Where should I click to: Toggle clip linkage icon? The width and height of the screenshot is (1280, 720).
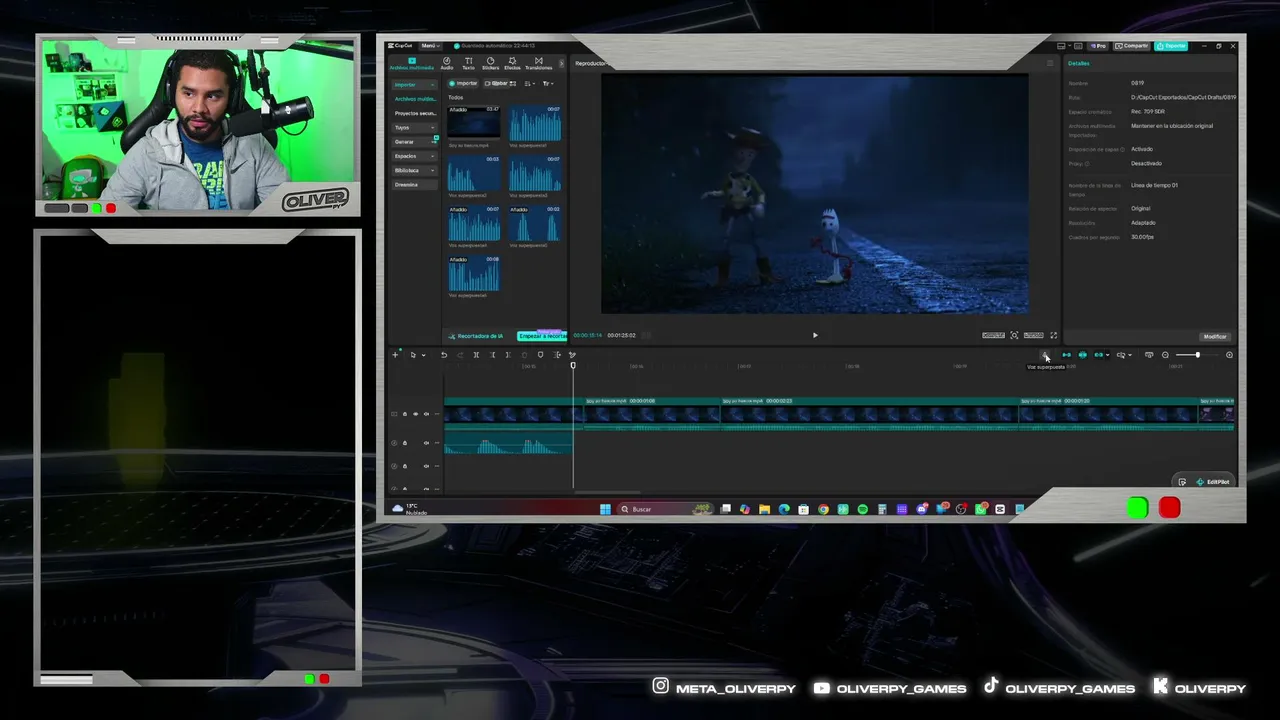(1099, 355)
